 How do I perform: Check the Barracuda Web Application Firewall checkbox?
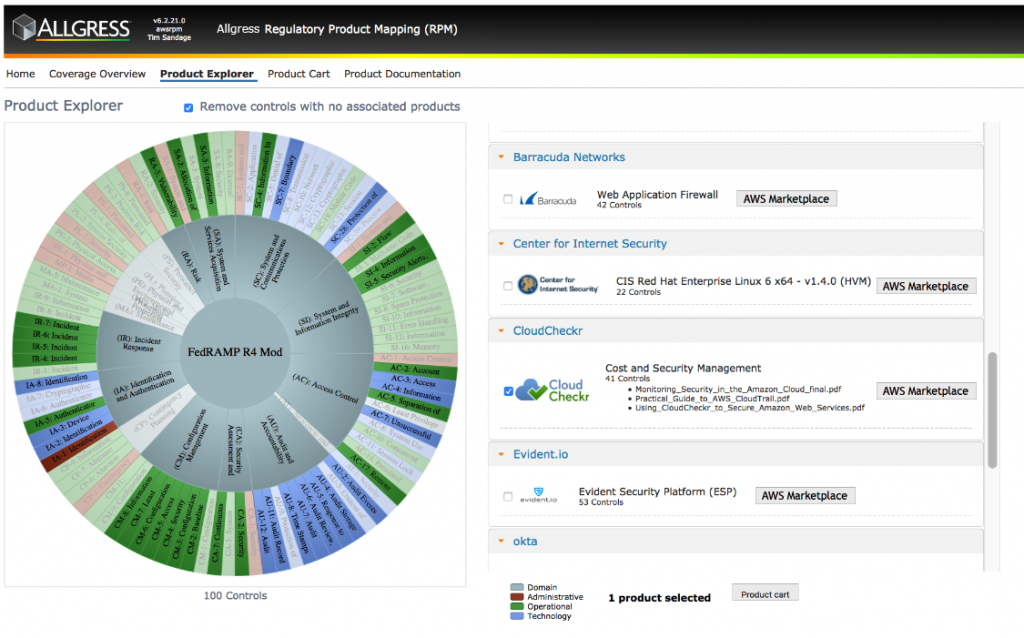pos(507,199)
